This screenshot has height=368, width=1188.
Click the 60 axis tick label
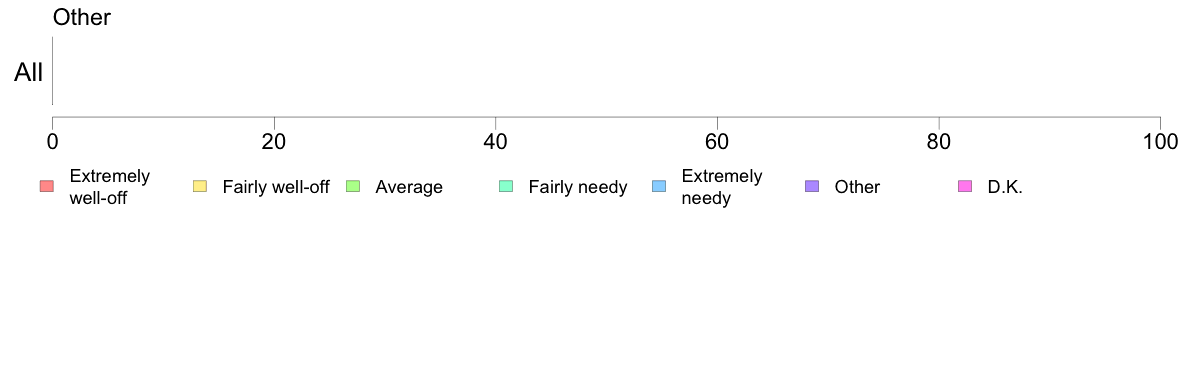click(x=717, y=142)
